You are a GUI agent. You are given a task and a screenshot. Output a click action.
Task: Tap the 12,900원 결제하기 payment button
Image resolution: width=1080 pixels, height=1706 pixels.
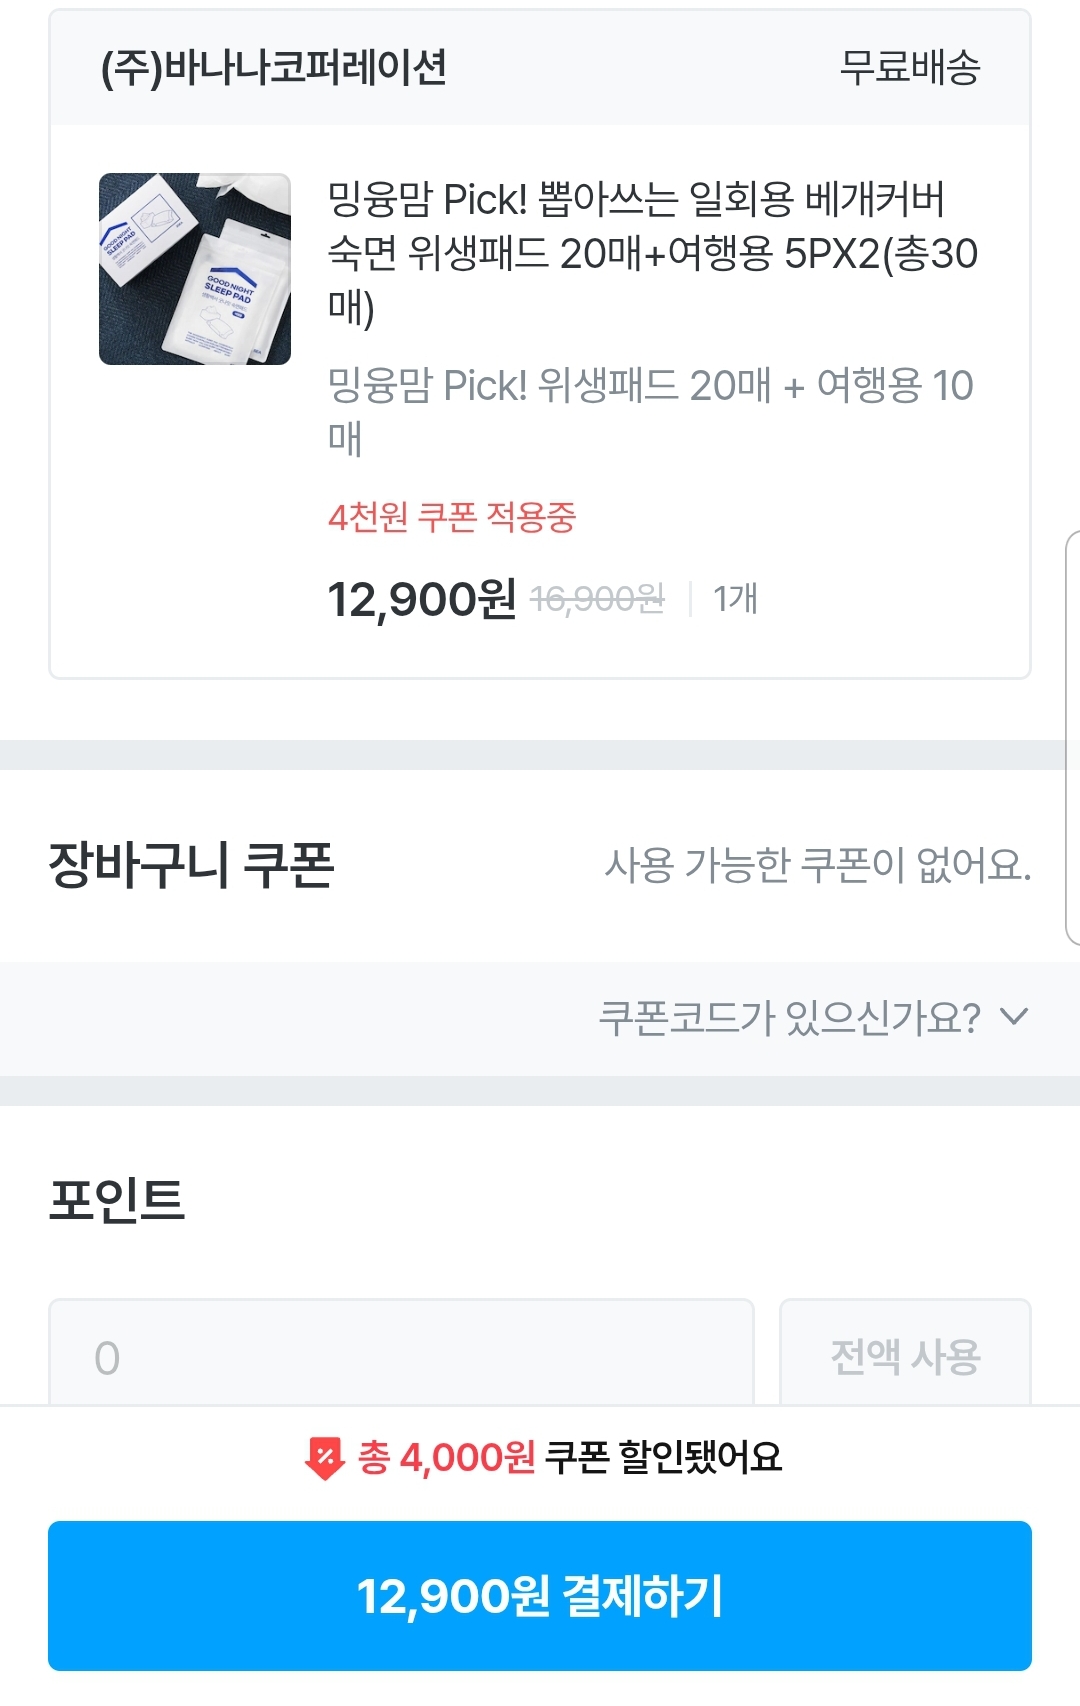coord(540,1596)
